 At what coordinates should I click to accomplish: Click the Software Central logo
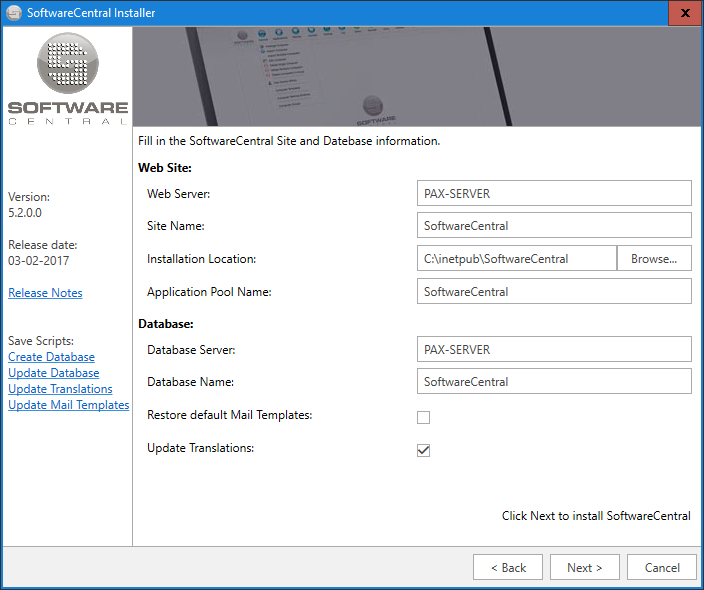click(67, 79)
